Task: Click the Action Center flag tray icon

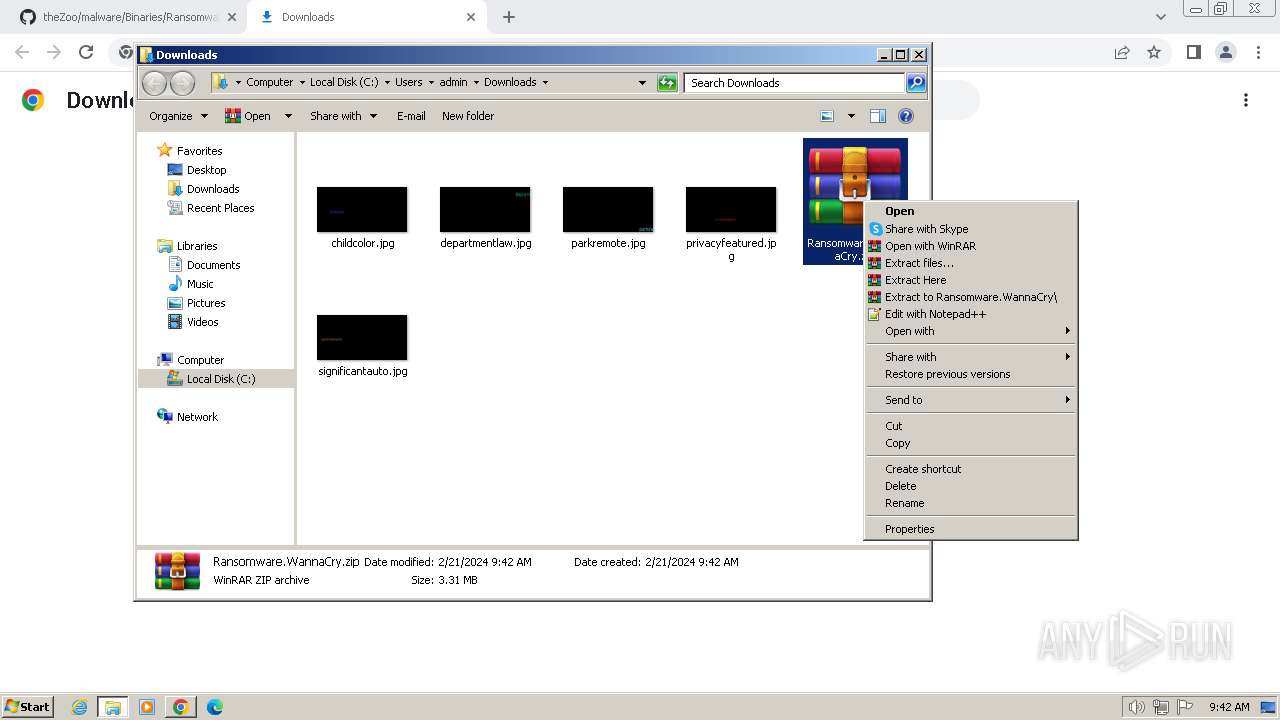Action: point(1185,707)
